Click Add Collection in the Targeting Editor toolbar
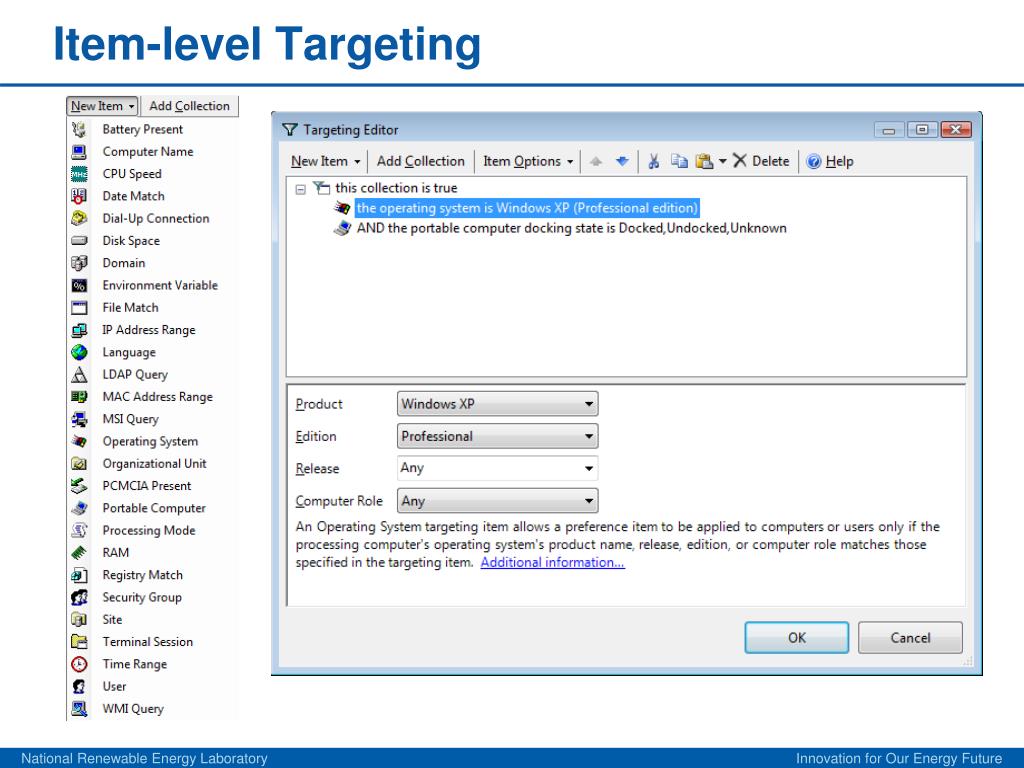The width and height of the screenshot is (1024, 768). coord(421,161)
